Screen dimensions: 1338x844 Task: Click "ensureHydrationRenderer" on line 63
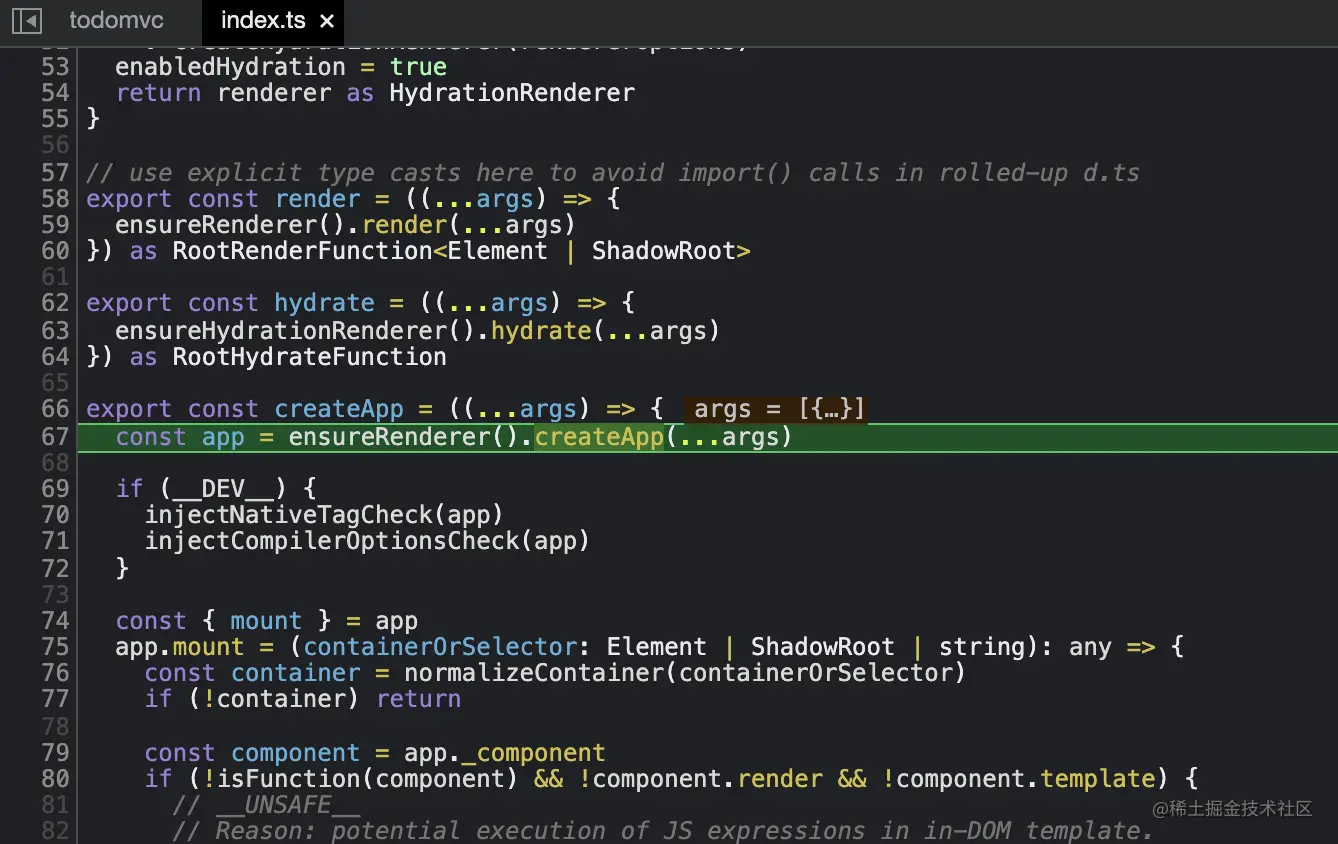pyautogui.click(x=281, y=331)
